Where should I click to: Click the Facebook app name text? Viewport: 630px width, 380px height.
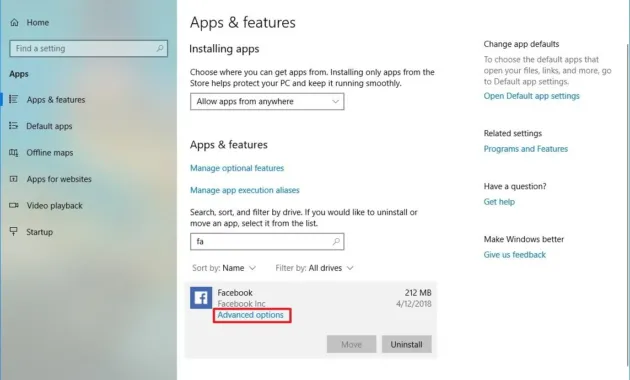(x=235, y=293)
